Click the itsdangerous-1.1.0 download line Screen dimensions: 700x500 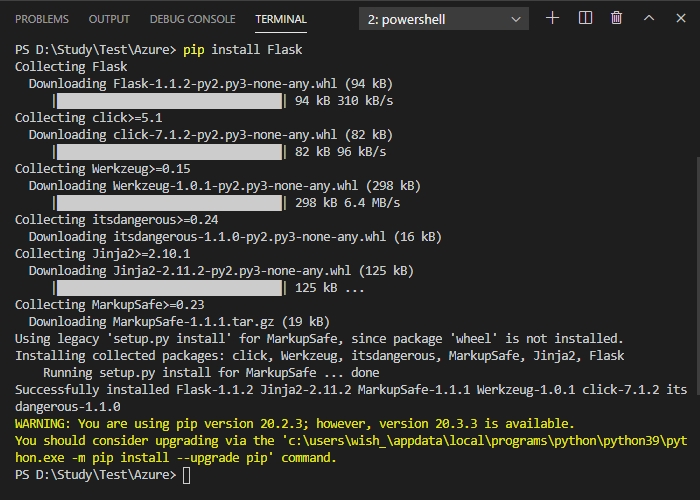click(x=235, y=237)
